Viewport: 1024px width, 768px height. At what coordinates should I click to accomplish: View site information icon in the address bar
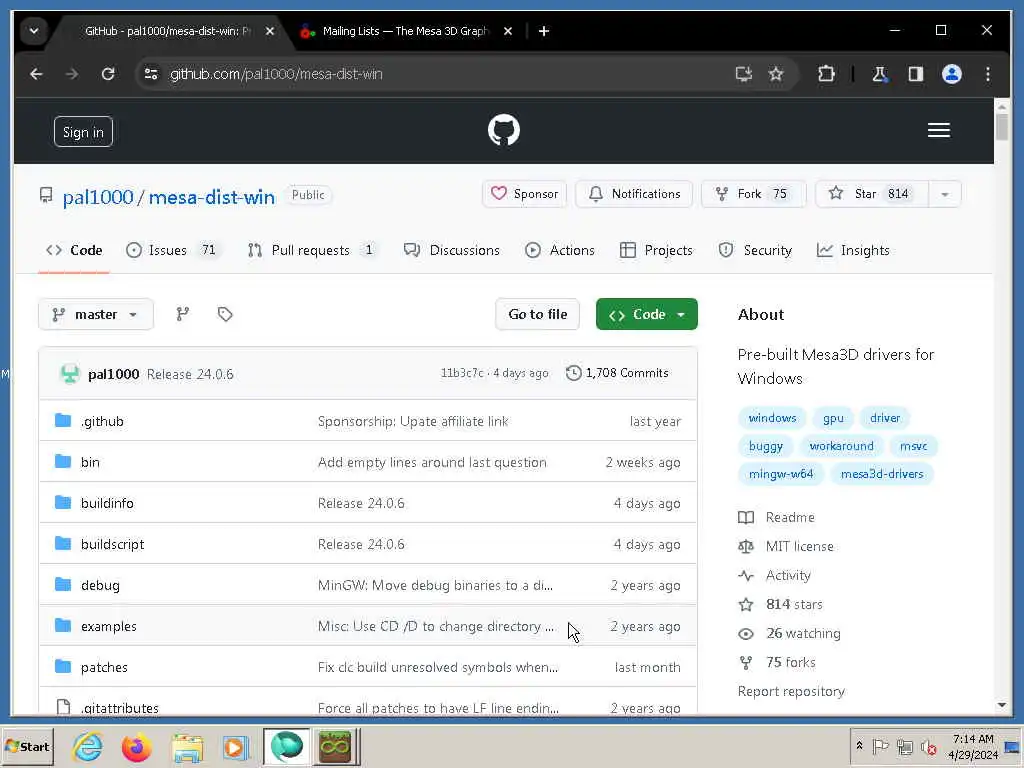(x=151, y=74)
